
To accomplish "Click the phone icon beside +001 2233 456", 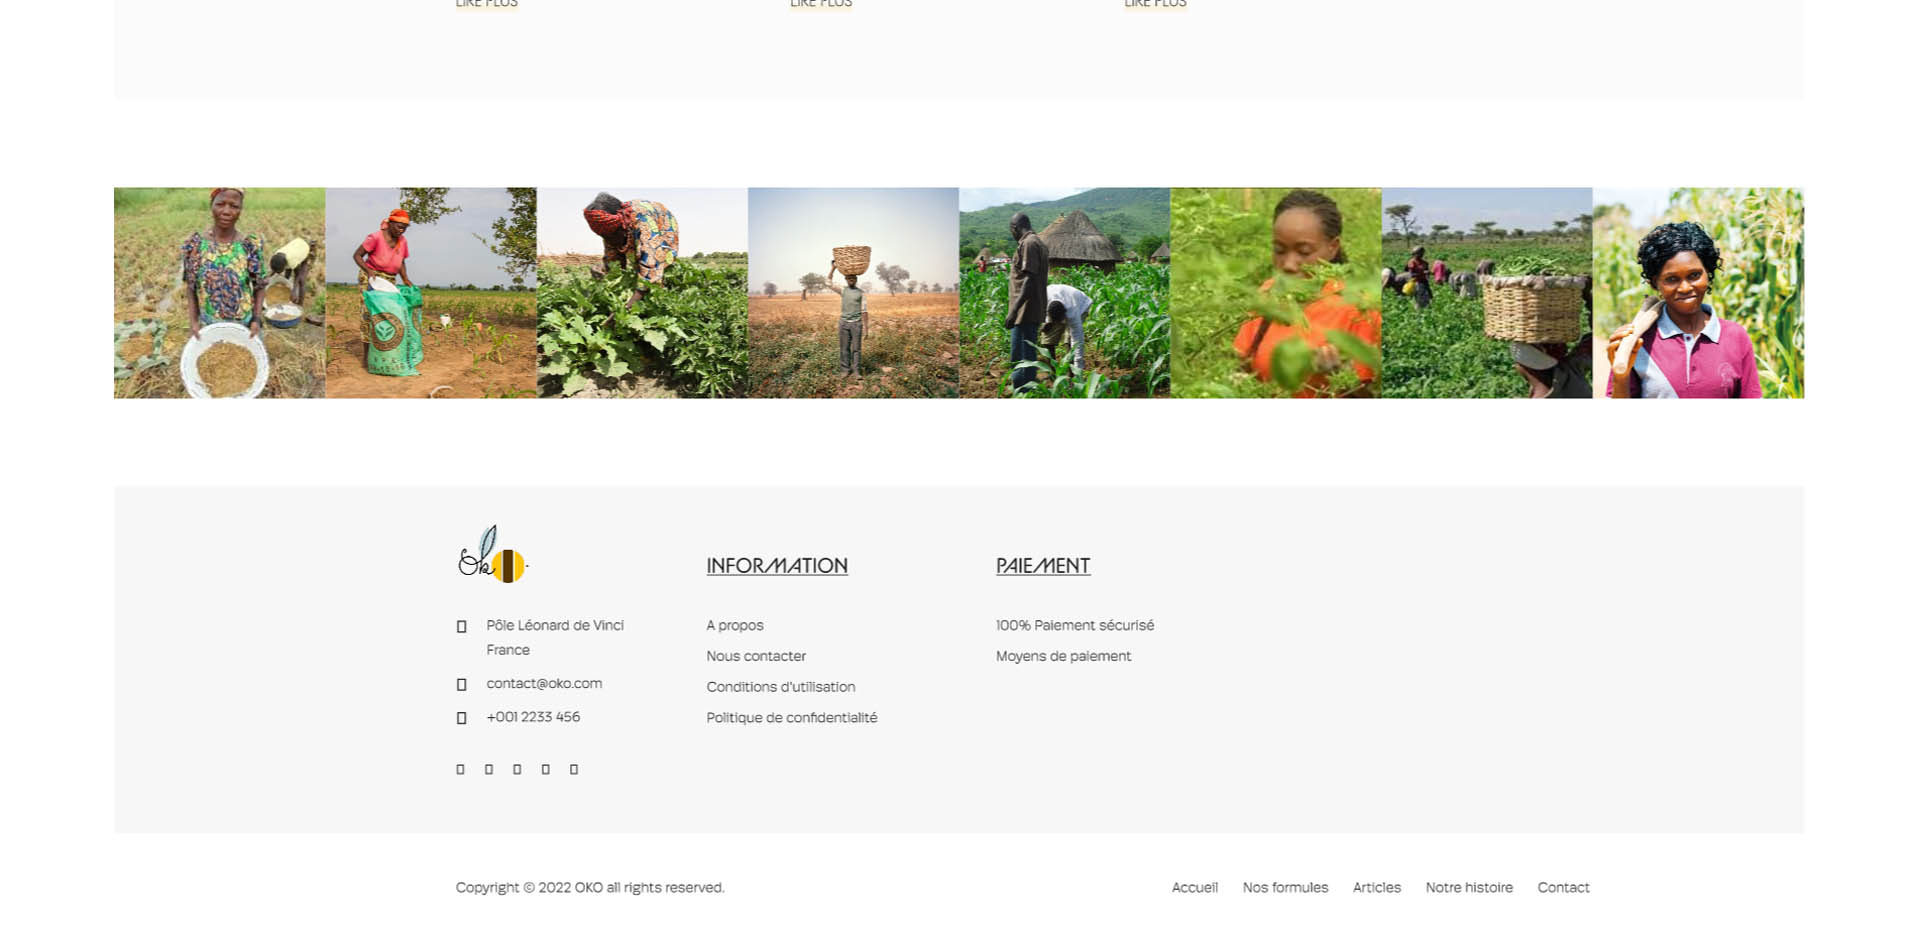I will [461, 718].
